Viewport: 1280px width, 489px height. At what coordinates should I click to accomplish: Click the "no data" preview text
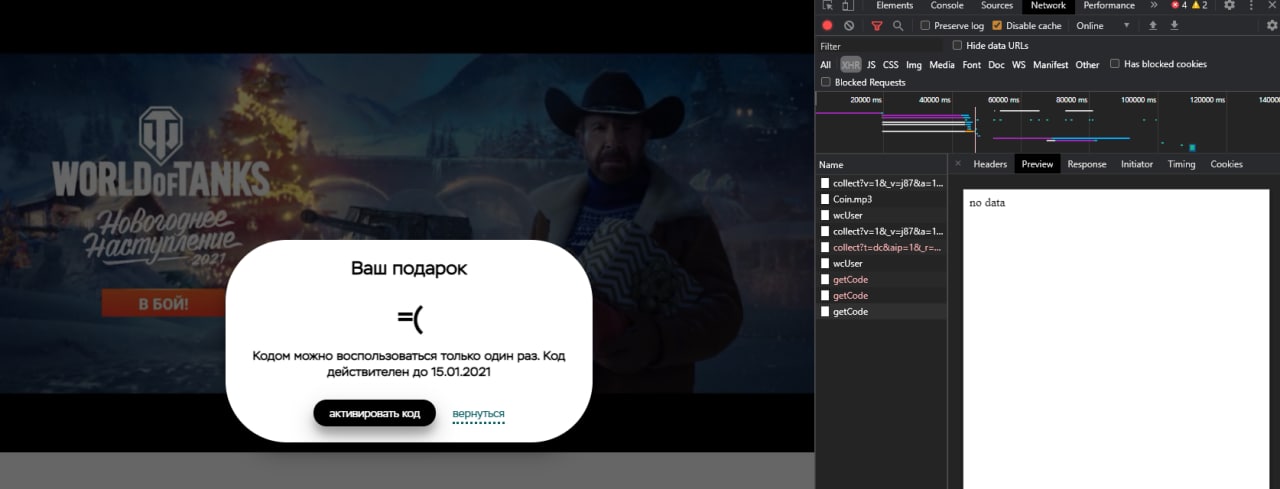[987, 203]
